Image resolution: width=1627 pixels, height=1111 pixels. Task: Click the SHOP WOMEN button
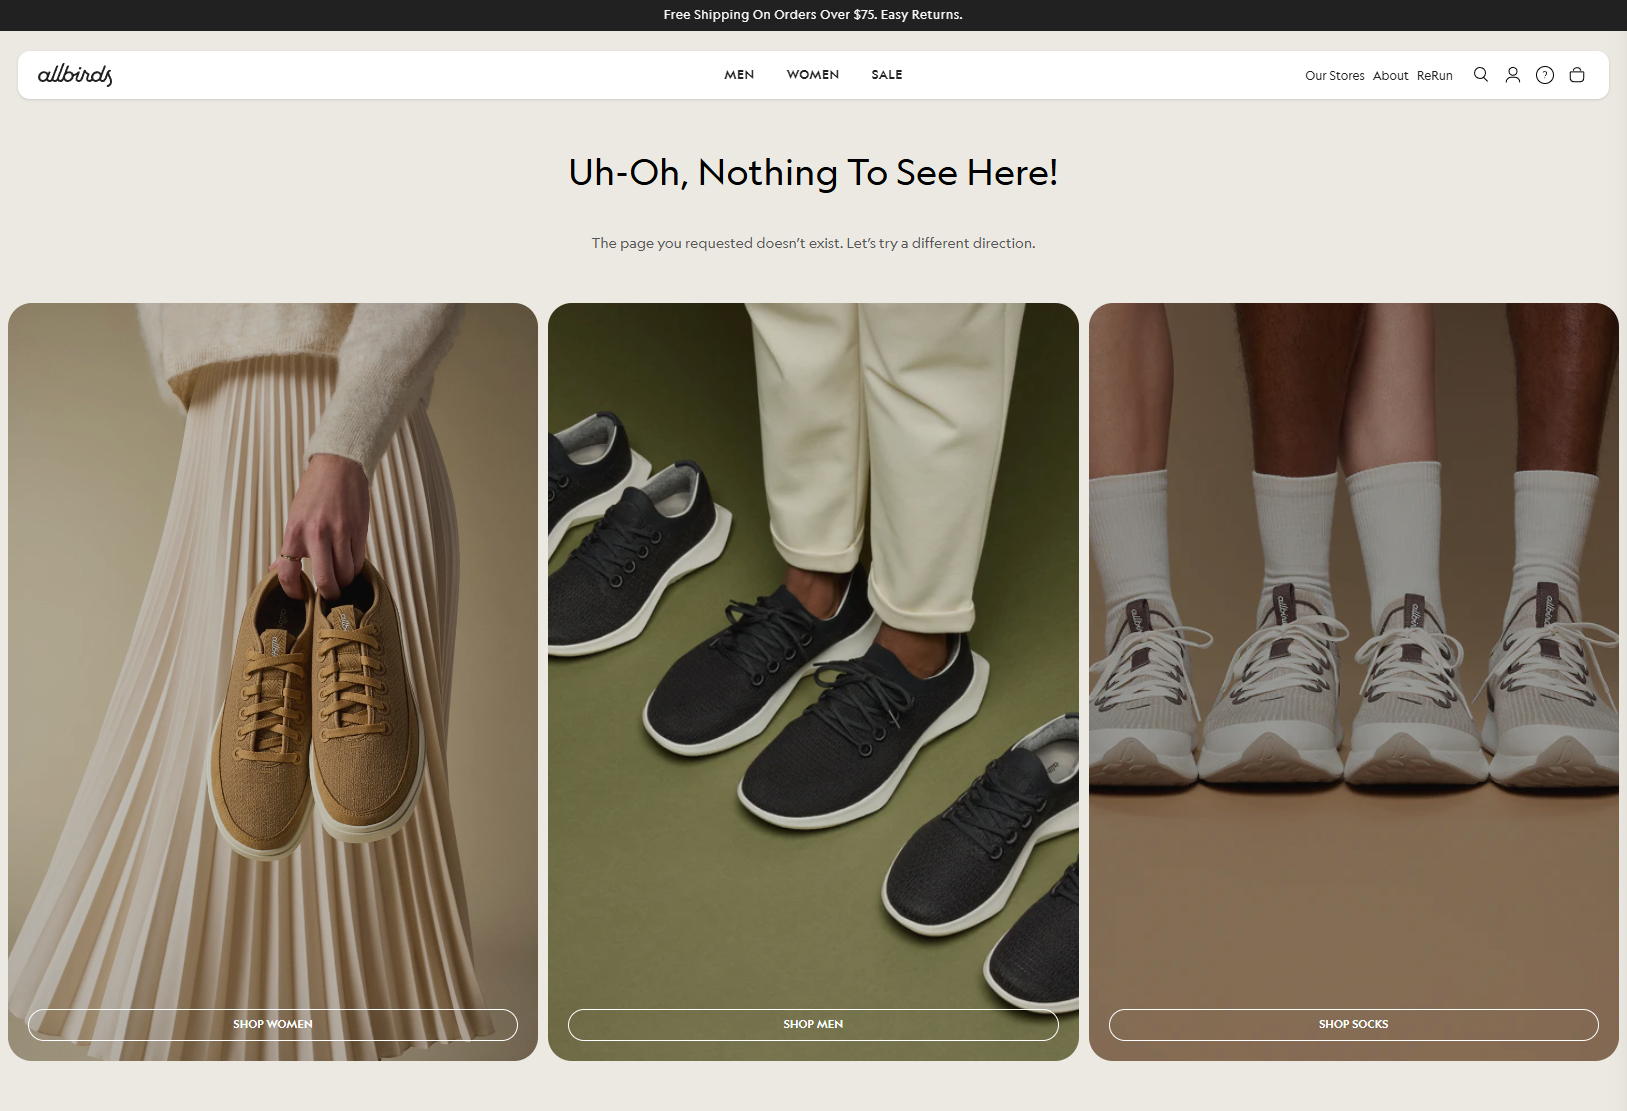pyautogui.click(x=273, y=1024)
